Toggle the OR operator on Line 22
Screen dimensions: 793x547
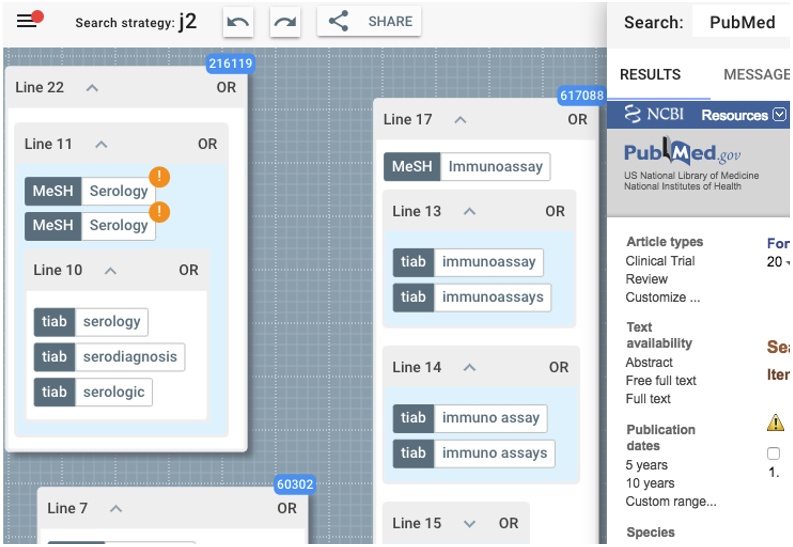pyautogui.click(x=227, y=88)
